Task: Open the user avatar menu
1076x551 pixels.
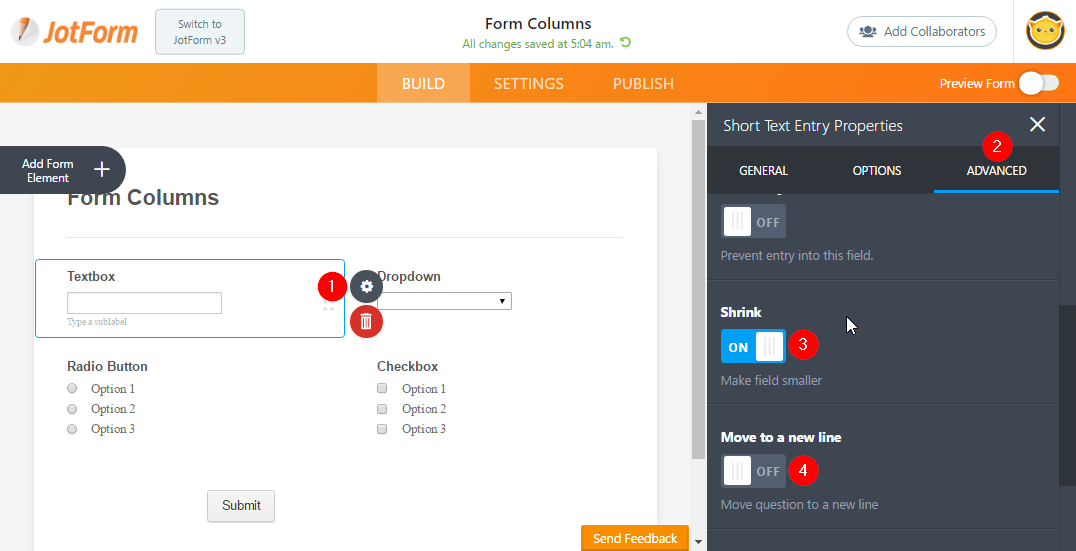Action: point(1045,31)
